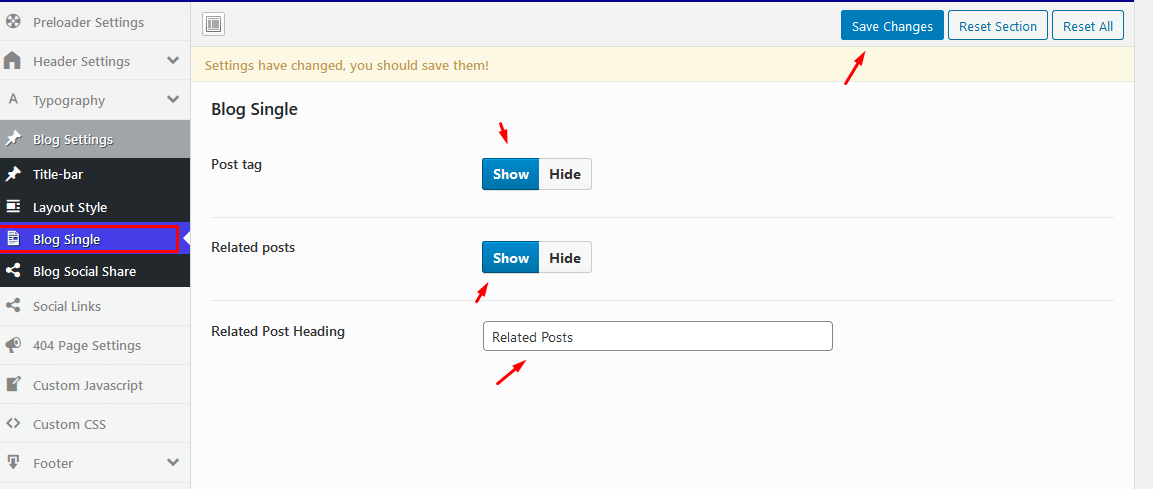Screen dimensions: 1153x489
Task: Open the Title-bar submenu item
Action: tap(58, 174)
